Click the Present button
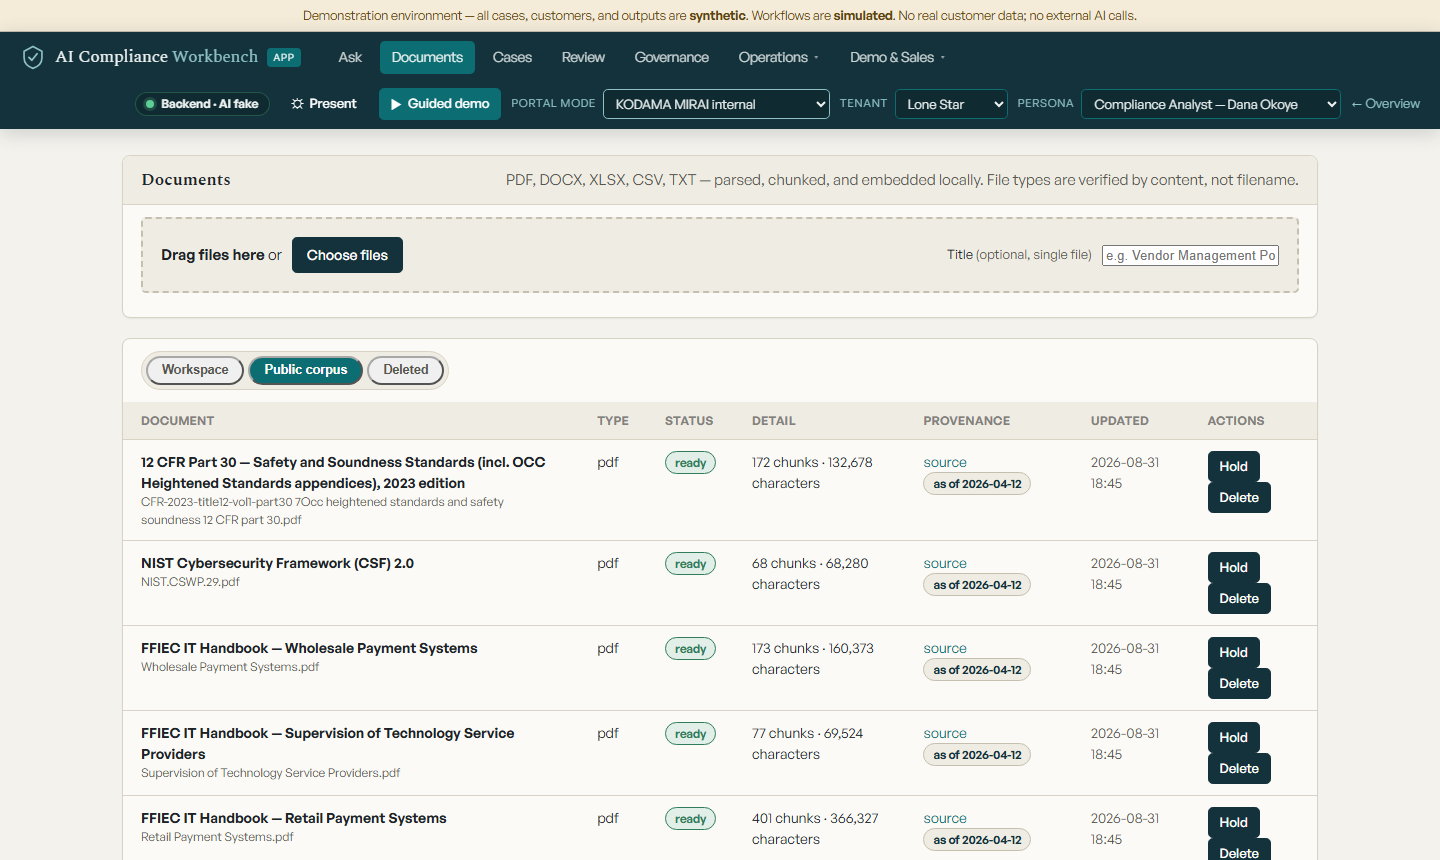 point(323,104)
